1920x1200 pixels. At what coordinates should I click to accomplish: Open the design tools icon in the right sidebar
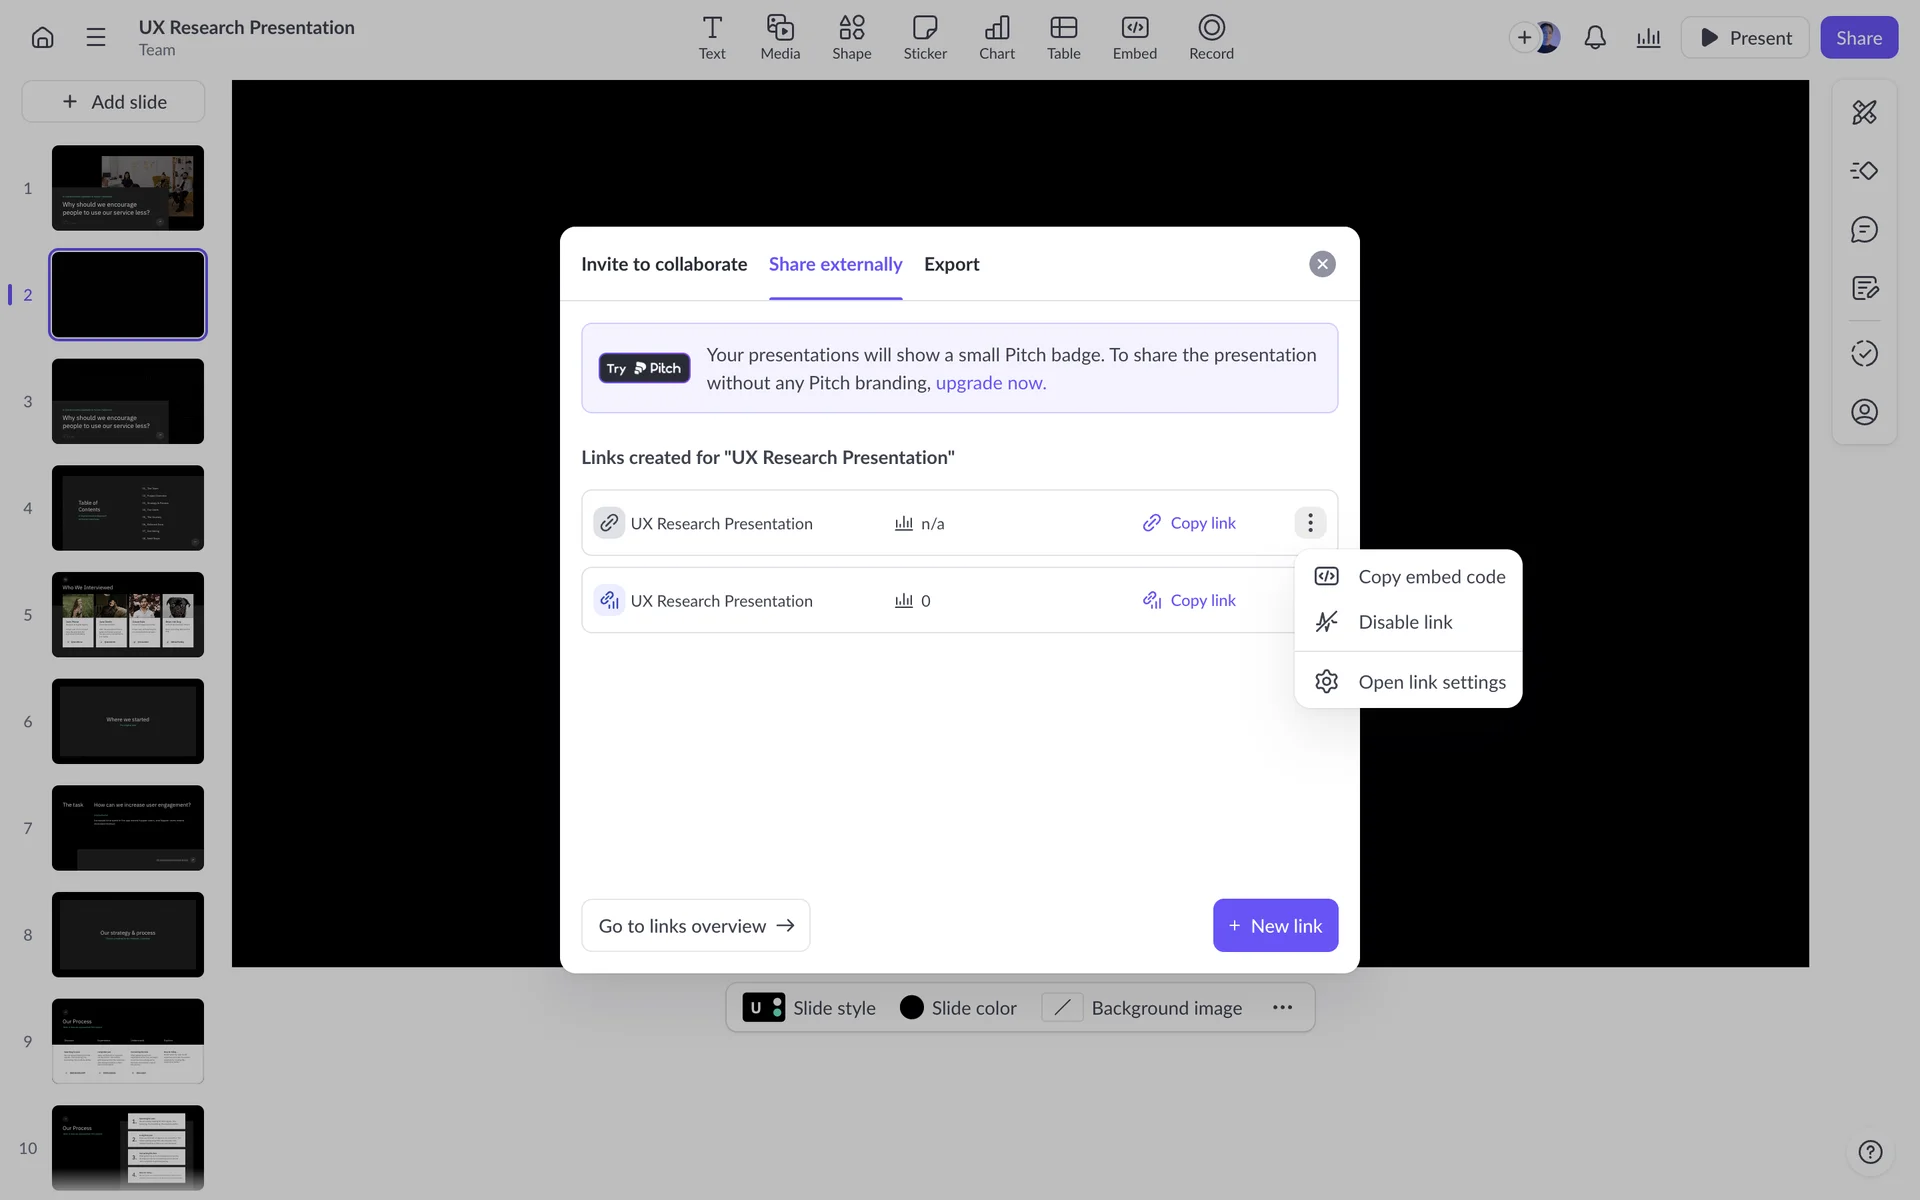pos(1864,112)
